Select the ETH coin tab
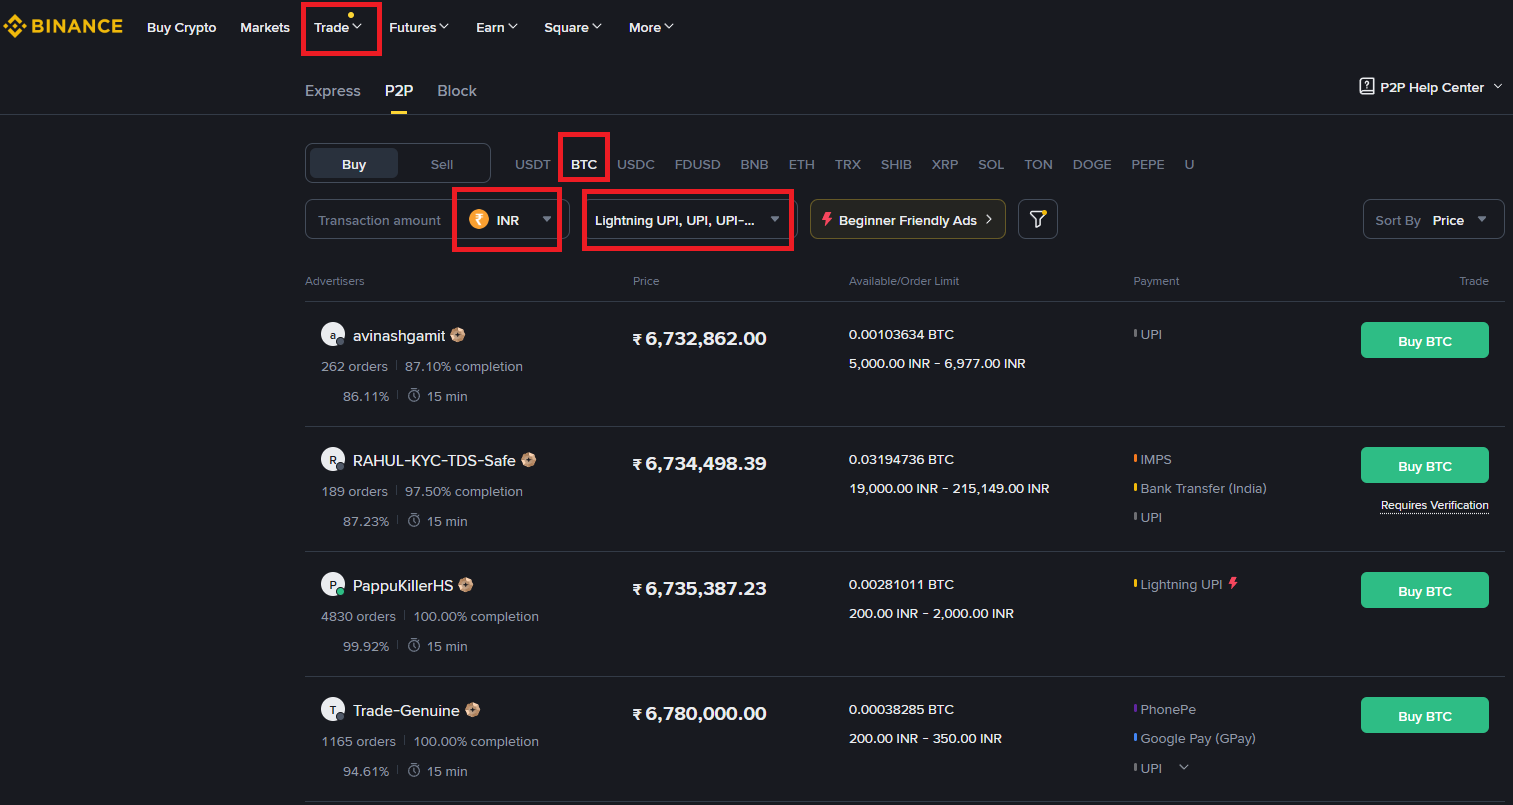1513x805 pixels. coord(801,164)
